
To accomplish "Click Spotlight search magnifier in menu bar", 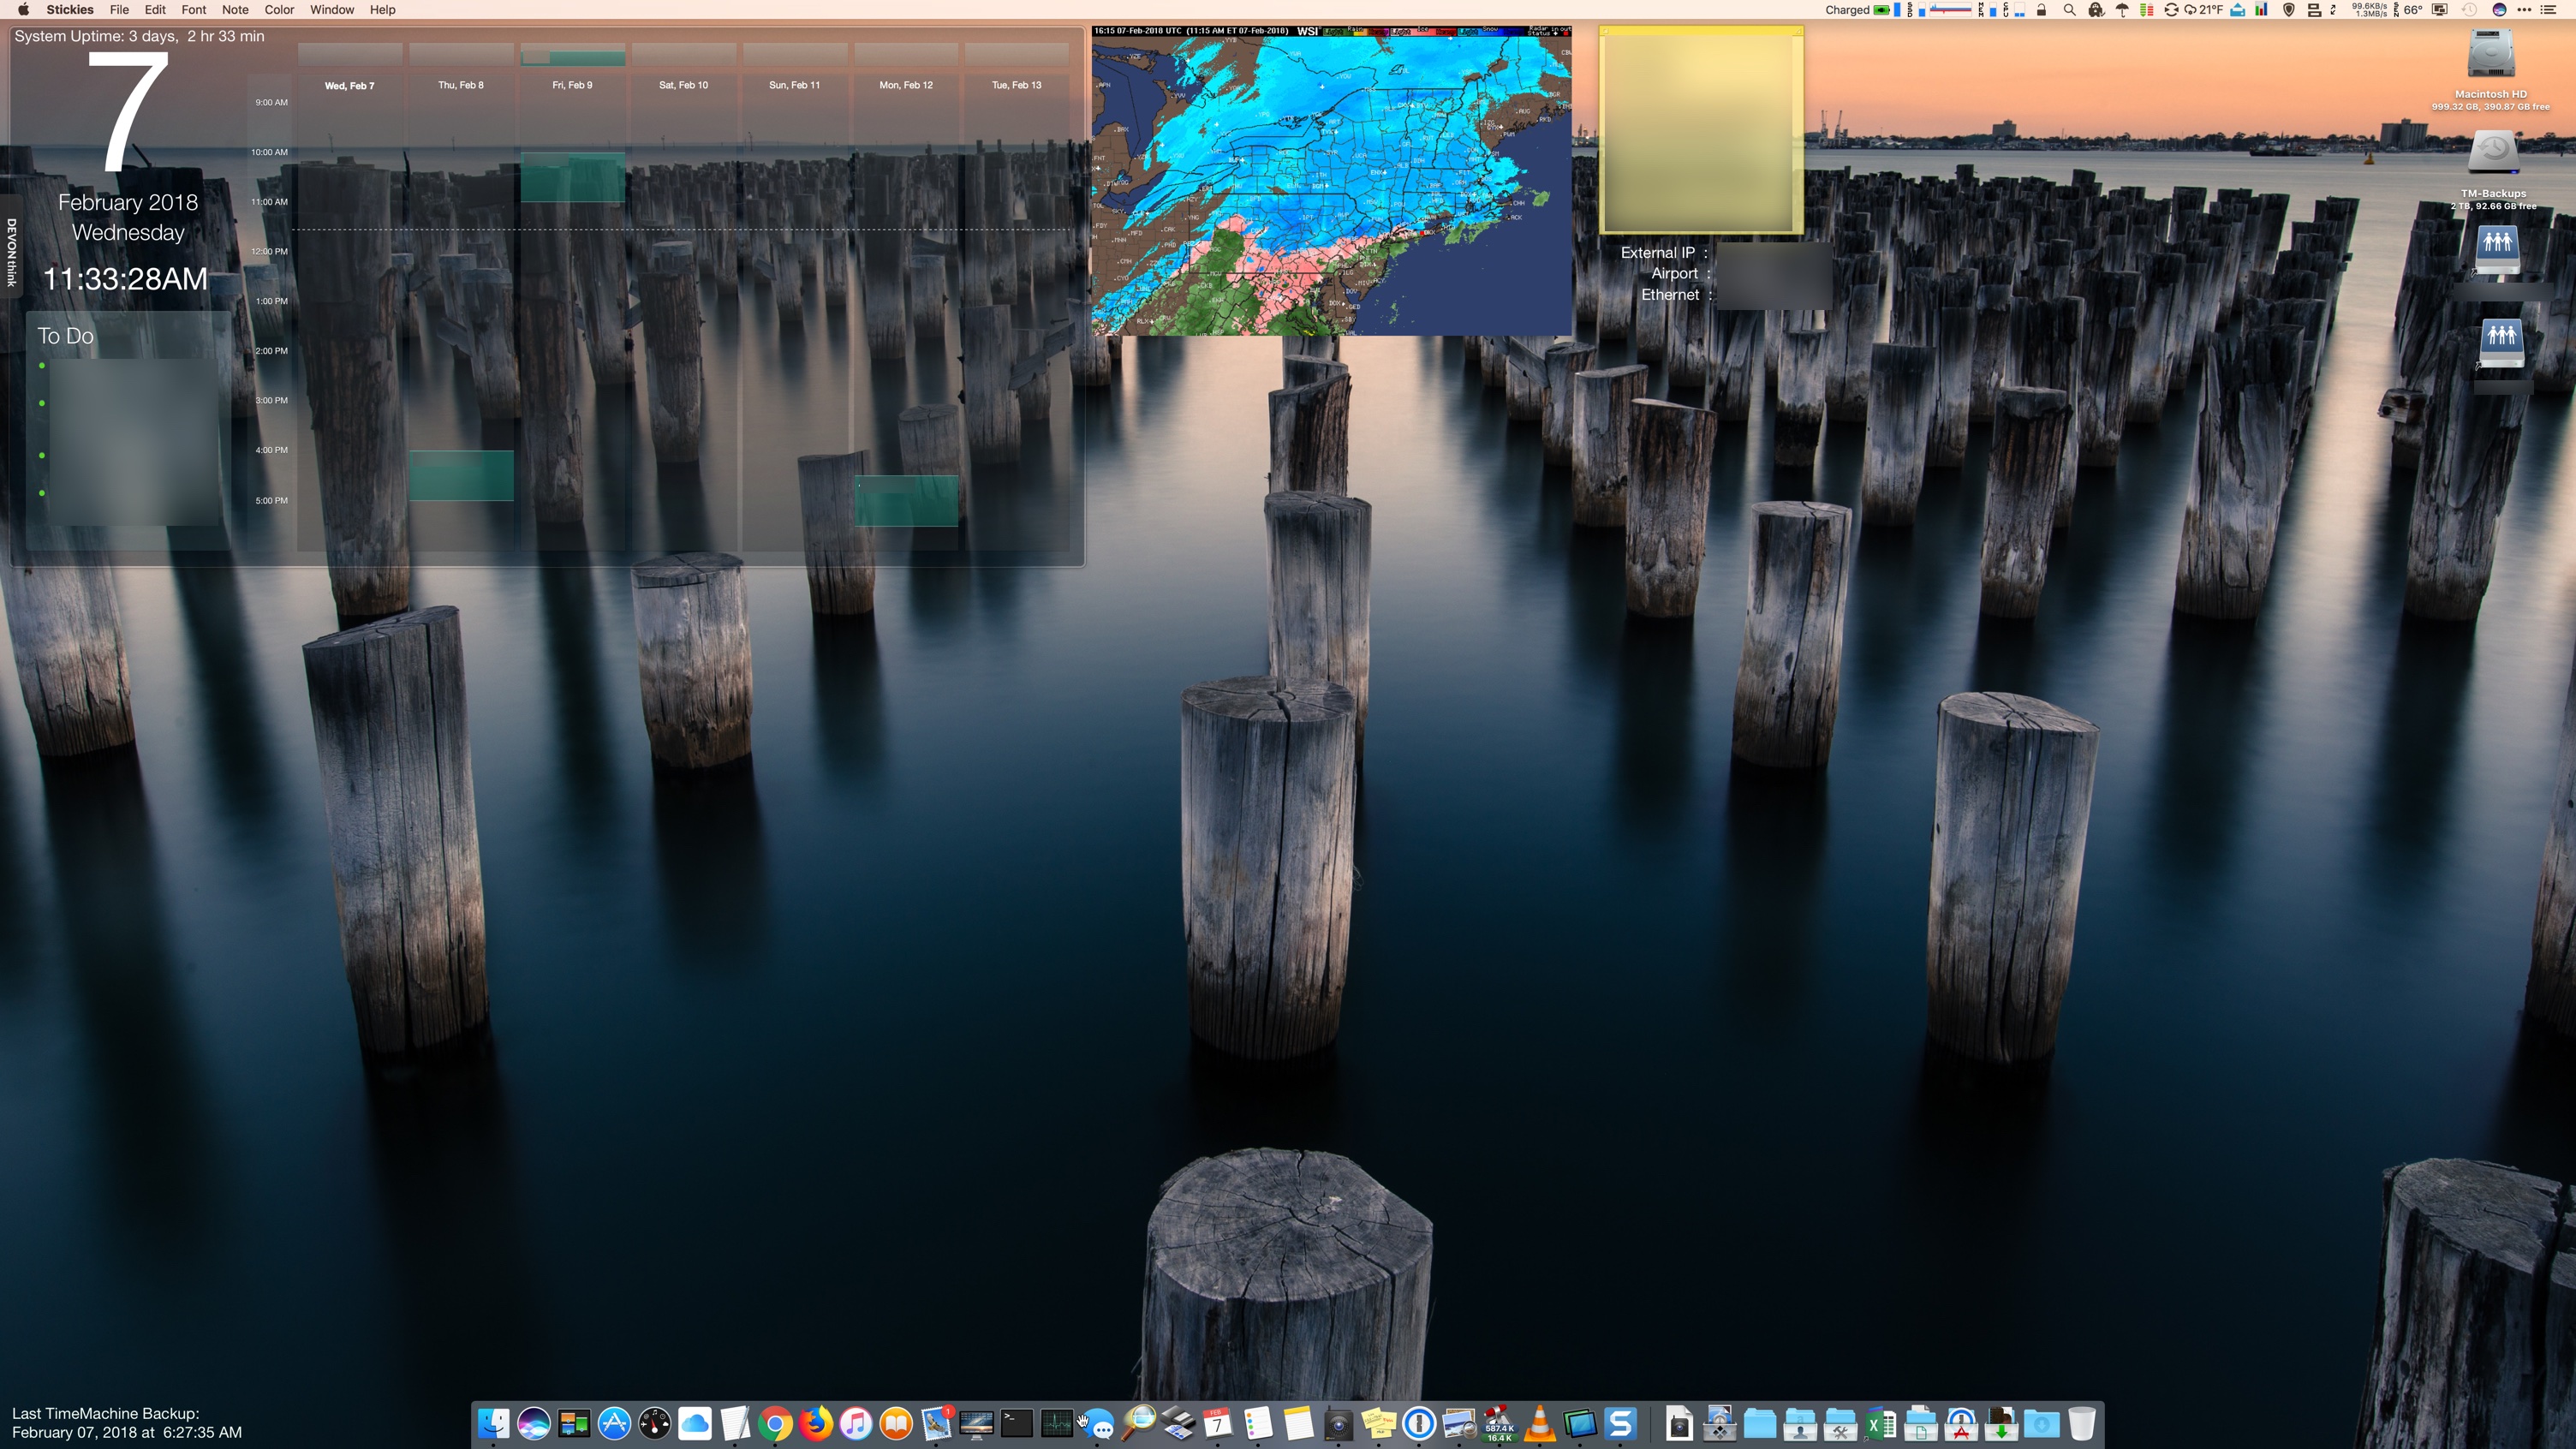I will [2069, 10].
